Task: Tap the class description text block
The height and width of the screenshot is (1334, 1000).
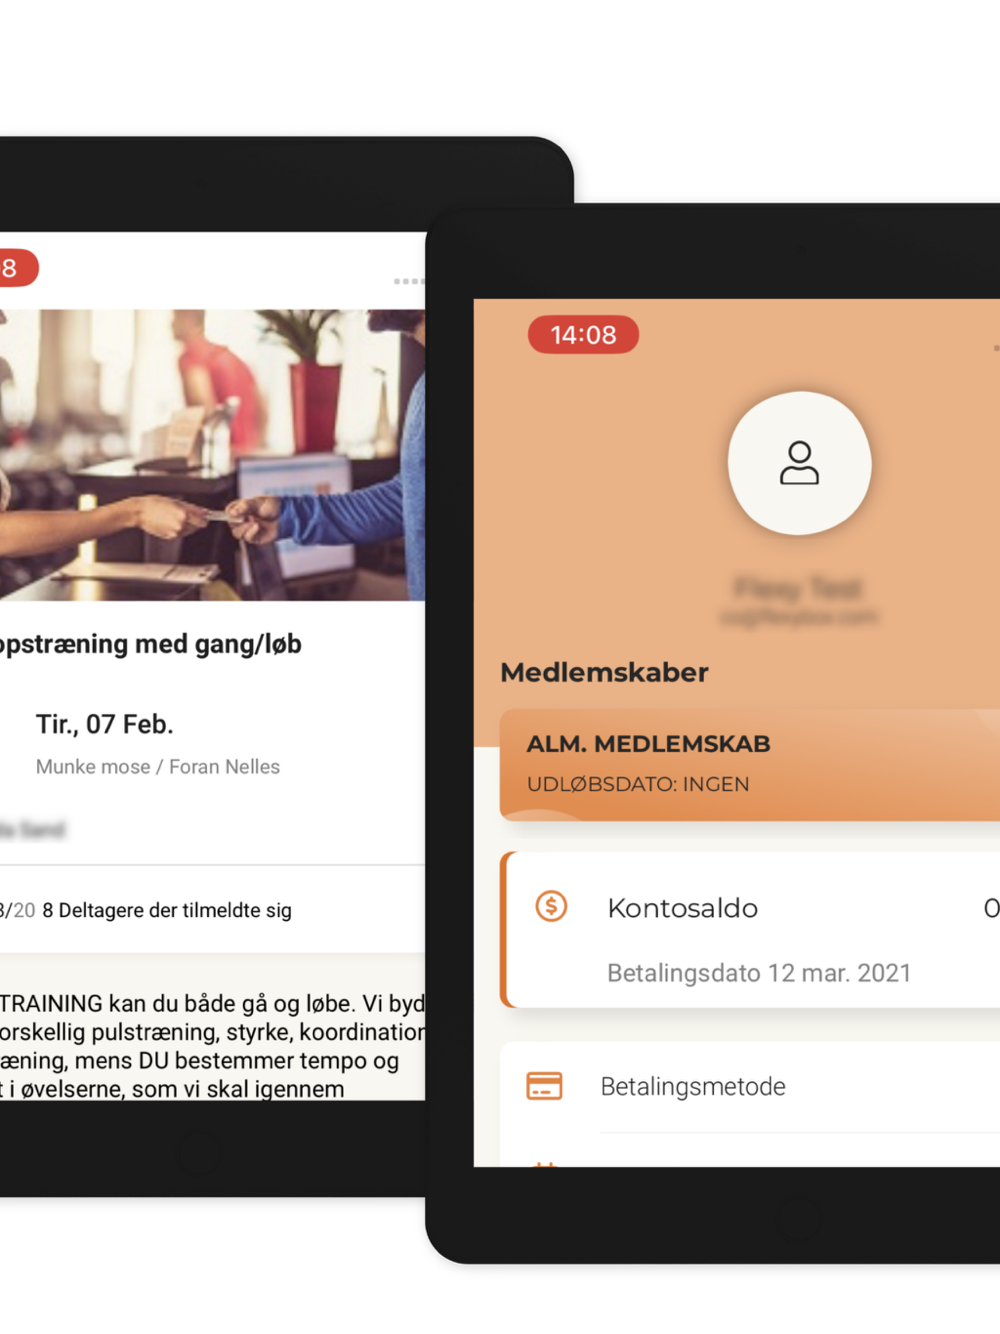Action: click(x=213, y=1045)
